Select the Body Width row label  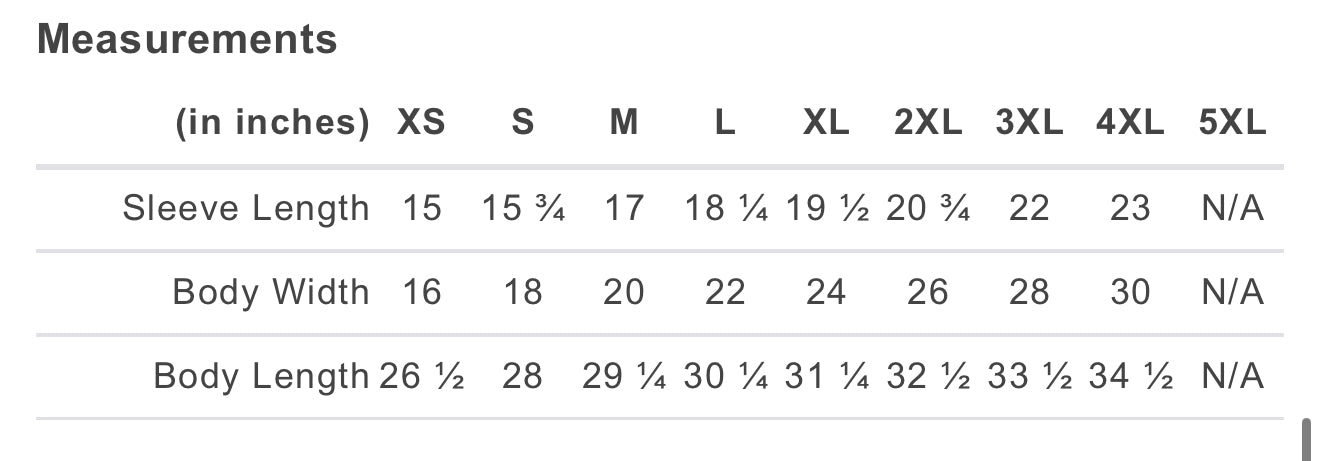[x=271, y=292]
